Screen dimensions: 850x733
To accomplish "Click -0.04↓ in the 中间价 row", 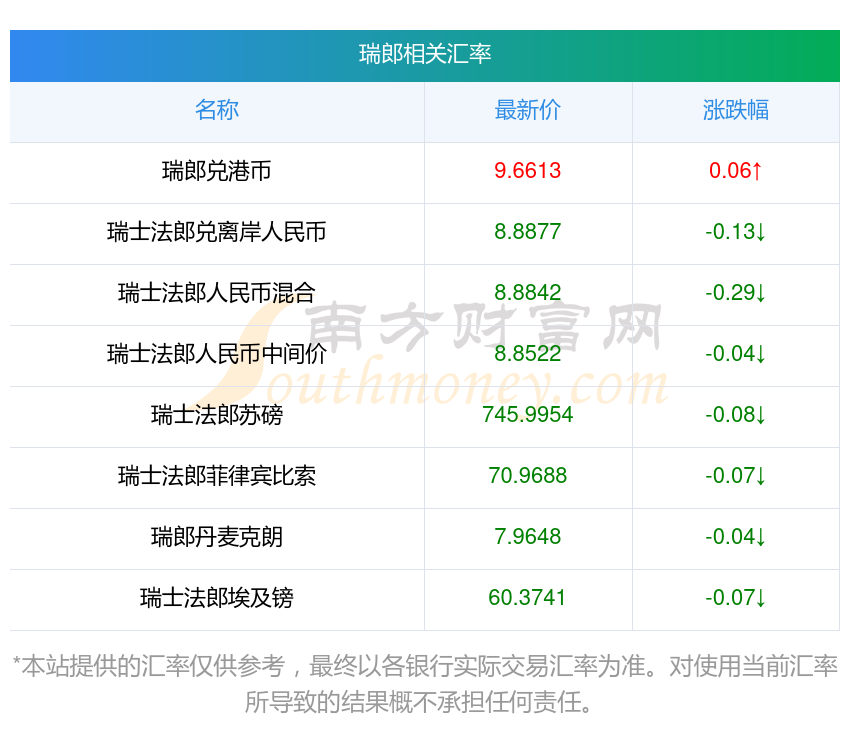I will (x=736, y=354).
